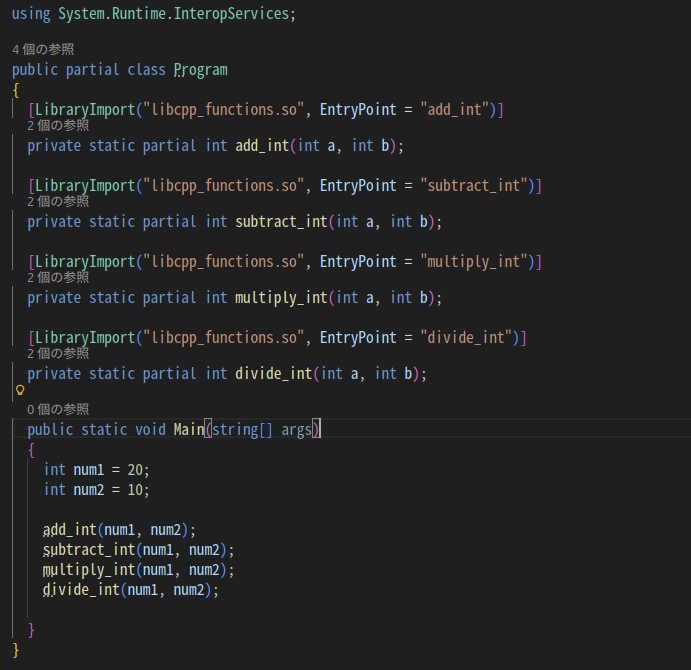Click the Main method name

189,429
